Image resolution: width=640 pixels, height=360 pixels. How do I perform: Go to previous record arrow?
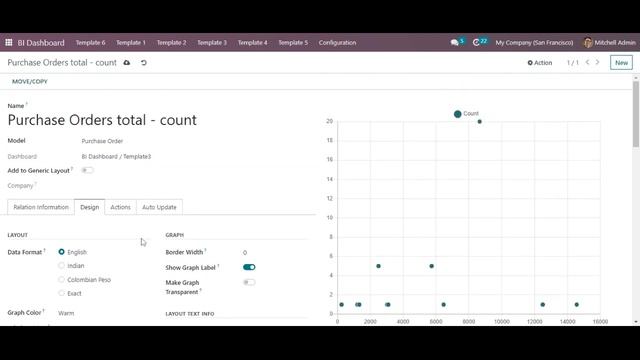coord(587,62)
